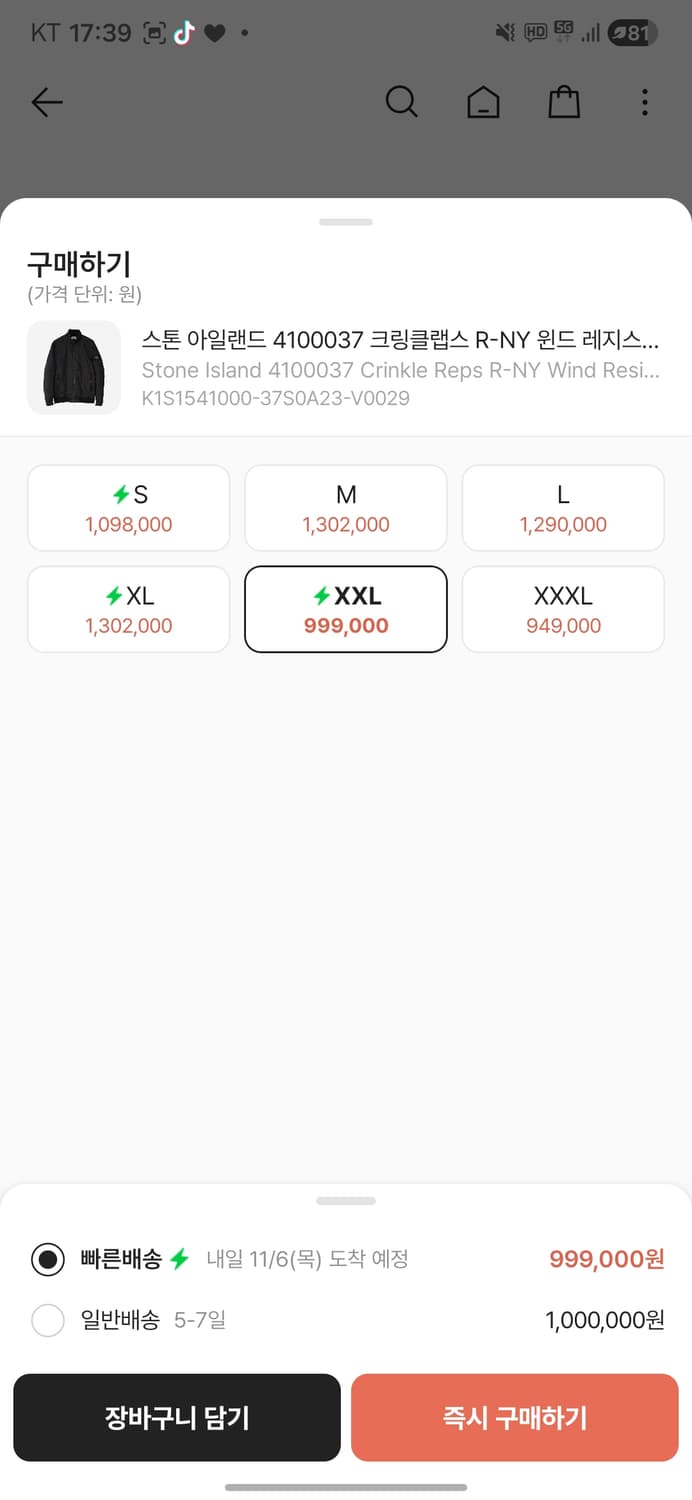Image resolution: width=692 pixels, height=1500 pixels.
Task: Tap the green lightning icon beside 빠른배송
Action: pyautogui.click(x=179, y=1259)
